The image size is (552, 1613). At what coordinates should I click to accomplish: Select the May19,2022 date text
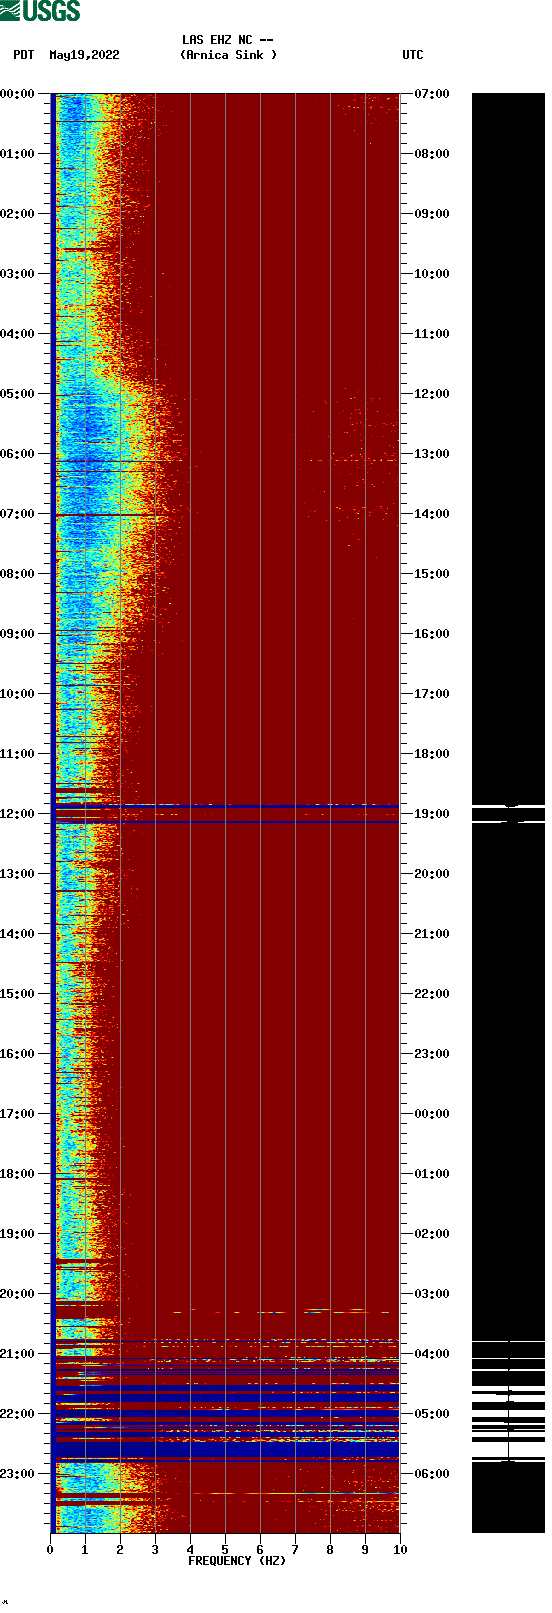pos(84,55)
